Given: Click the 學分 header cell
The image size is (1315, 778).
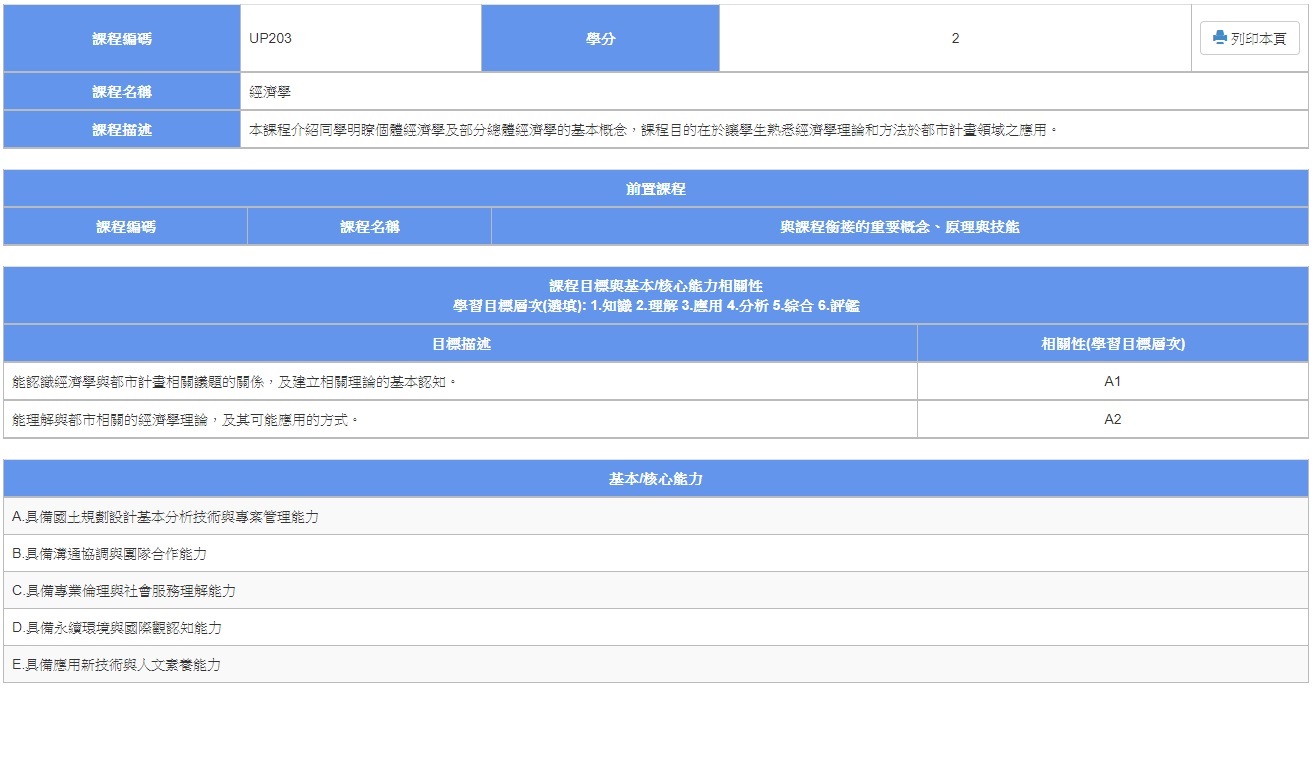Looking at the screenshot, I should pos(600,38).
